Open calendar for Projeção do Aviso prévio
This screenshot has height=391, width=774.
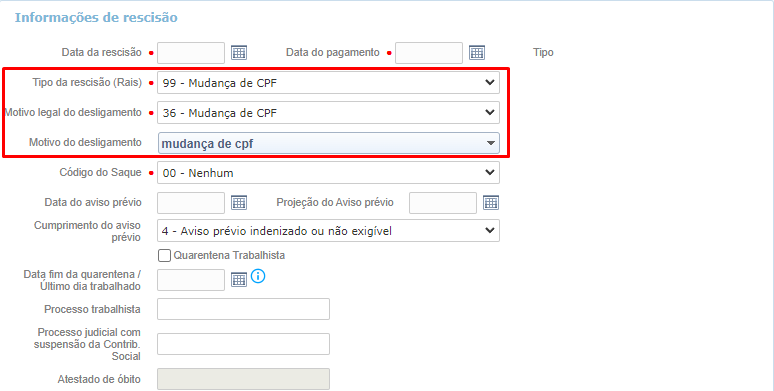click(491, 202)
